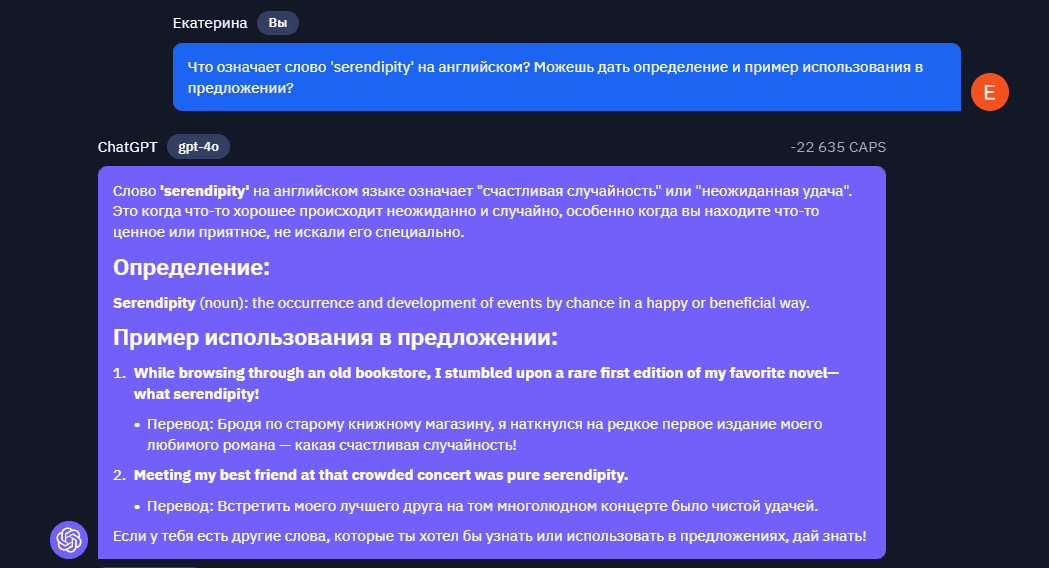Click the sentence starting Это когда что-то хорошее
1049x568 pixels.
point(466,221)
